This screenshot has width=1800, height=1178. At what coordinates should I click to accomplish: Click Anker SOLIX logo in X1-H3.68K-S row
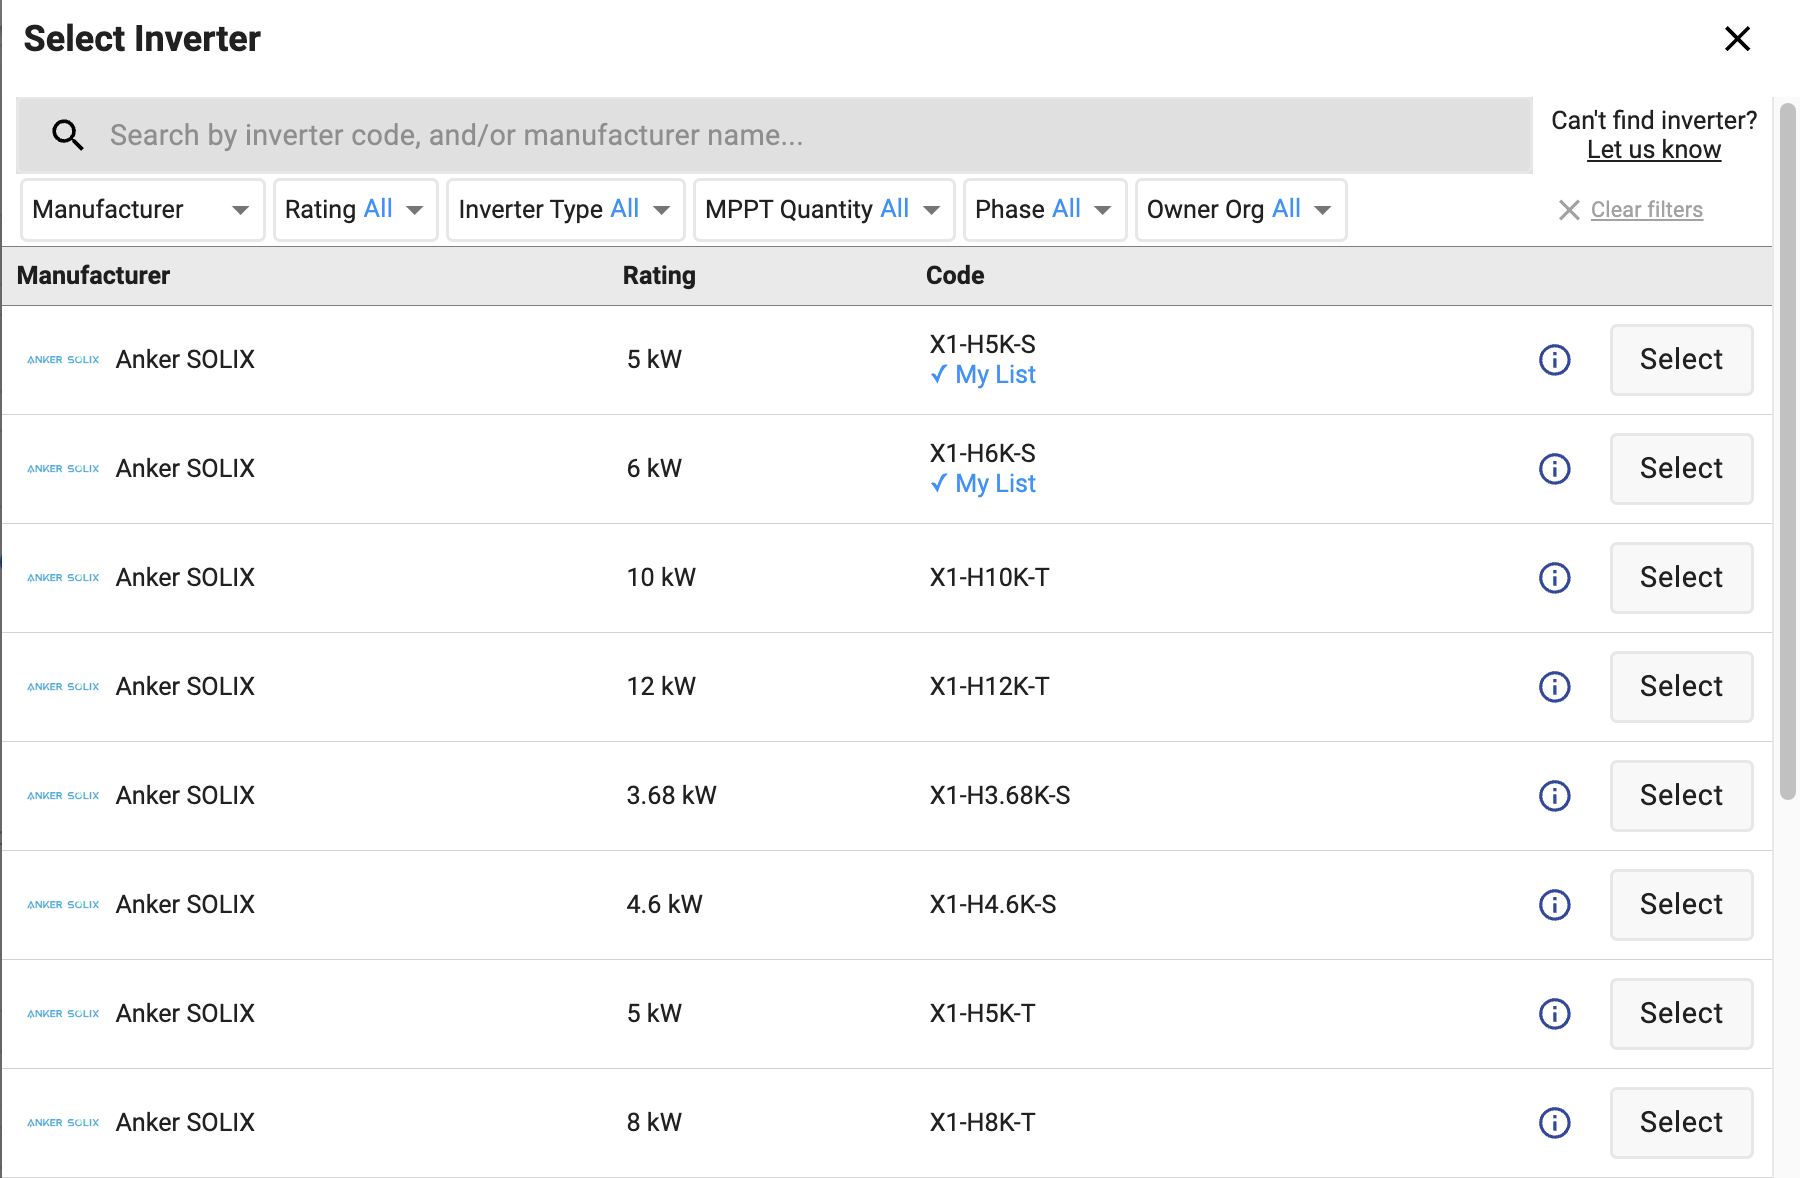[63, 796]
